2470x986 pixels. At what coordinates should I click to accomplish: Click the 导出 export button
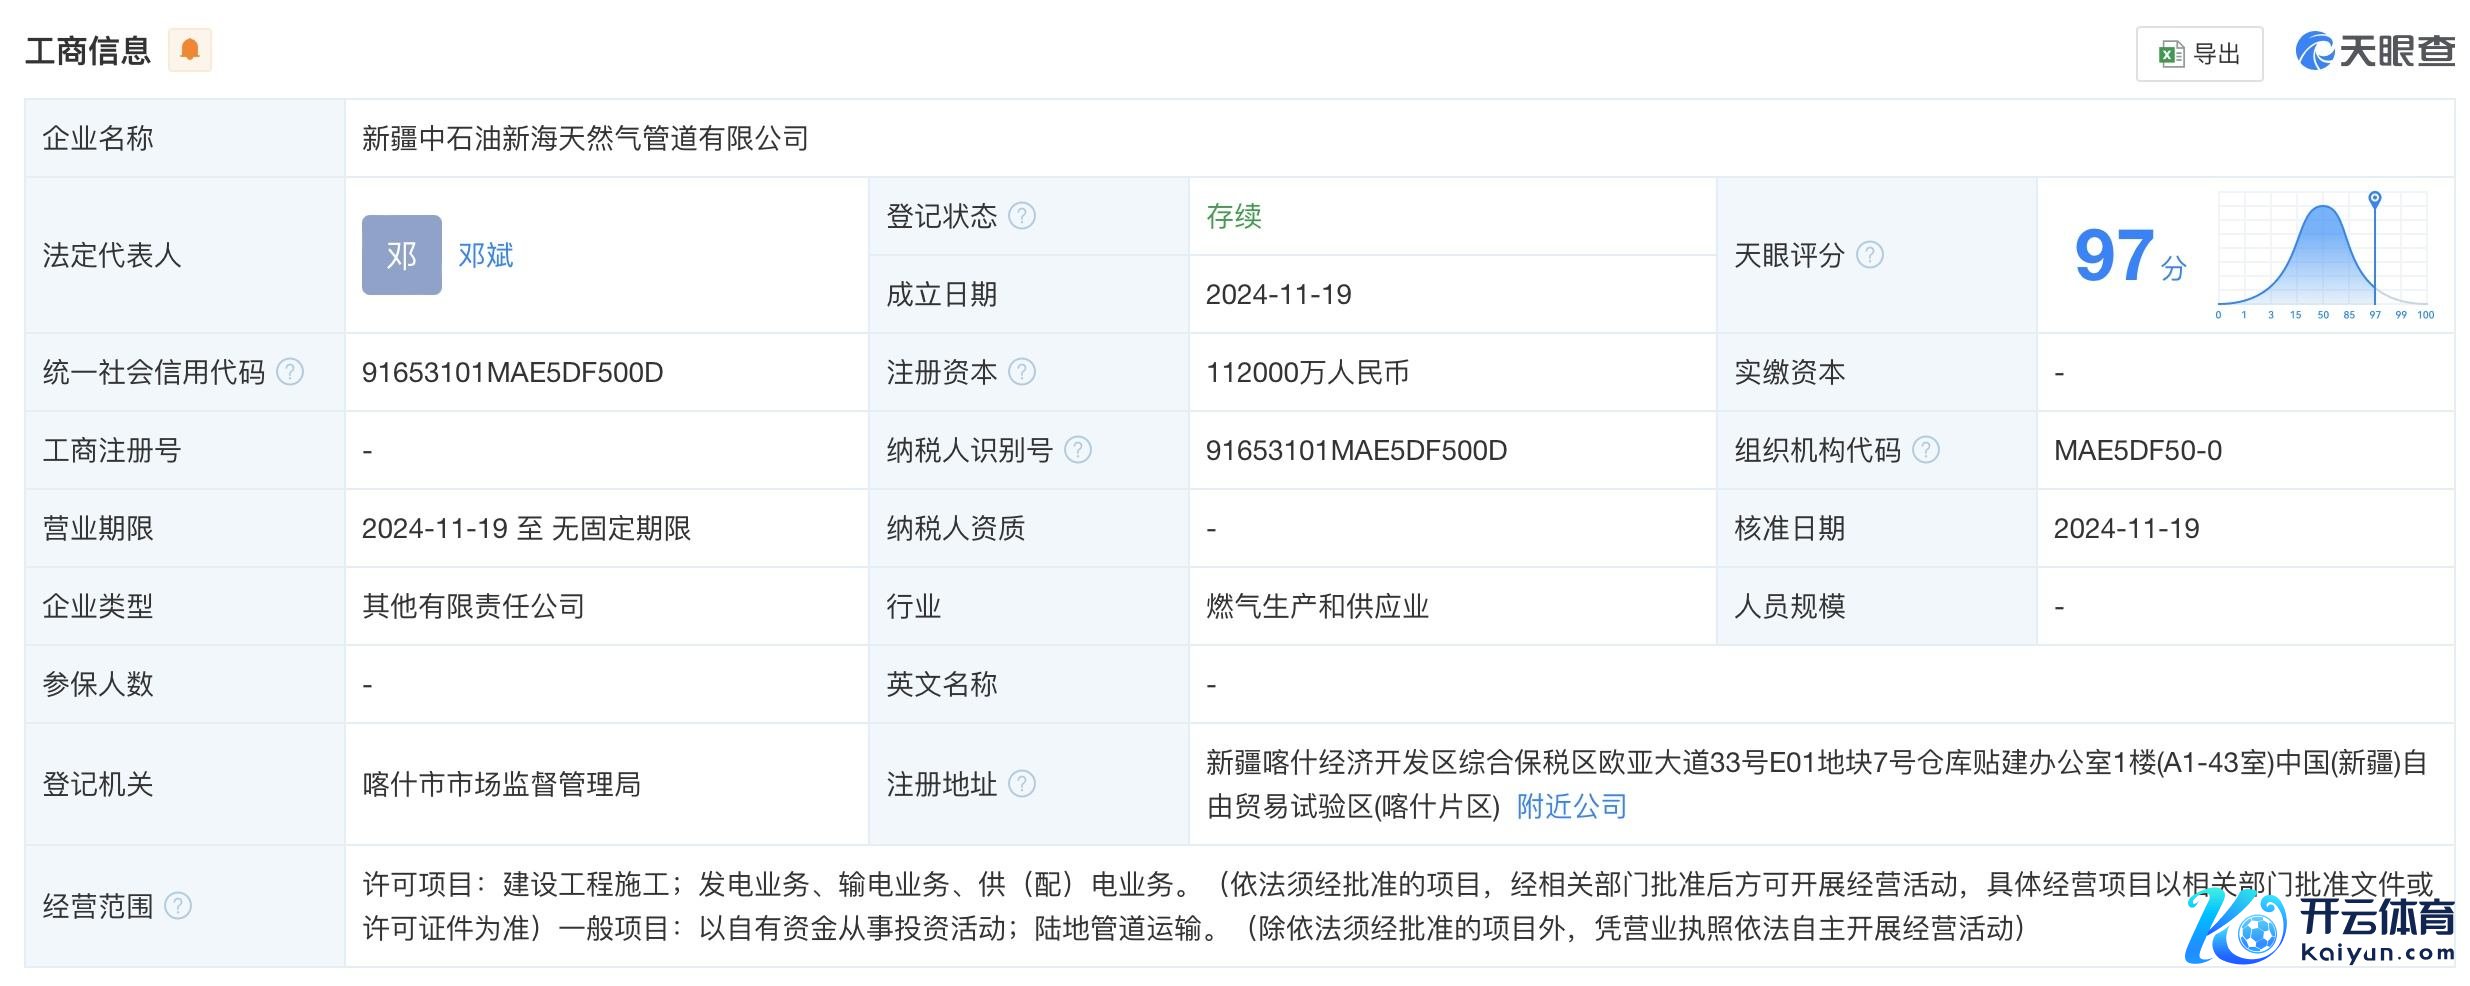[x=2199, y=54]
